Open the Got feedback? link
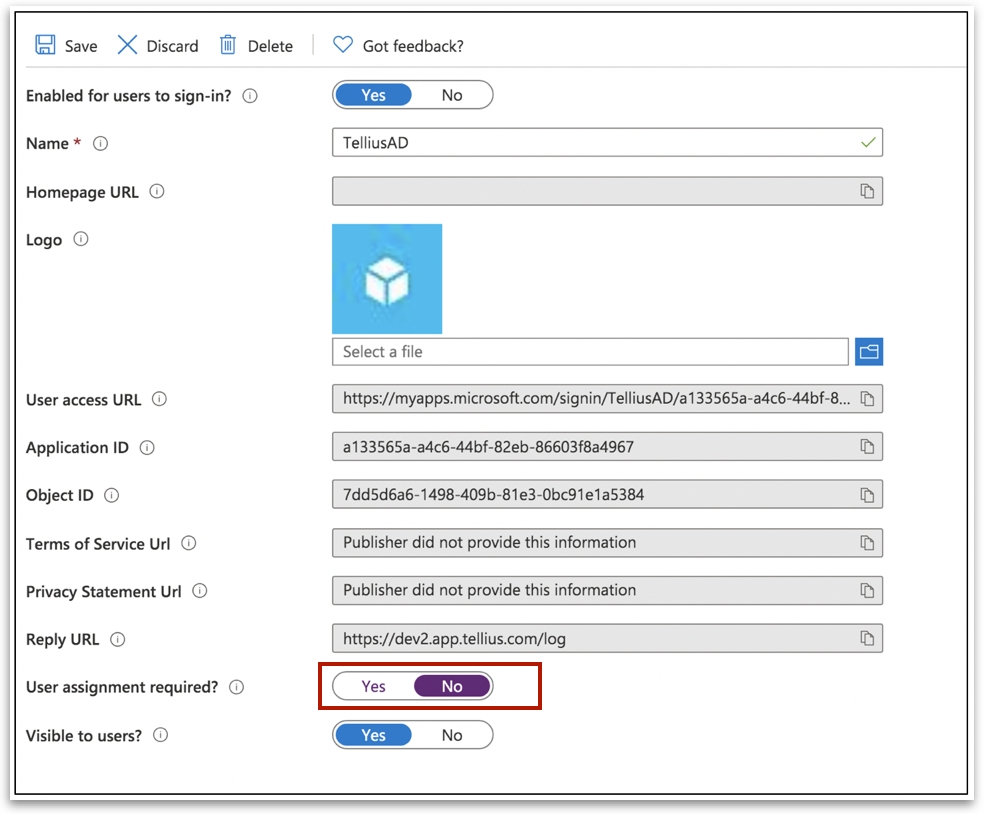 (398, 46)
